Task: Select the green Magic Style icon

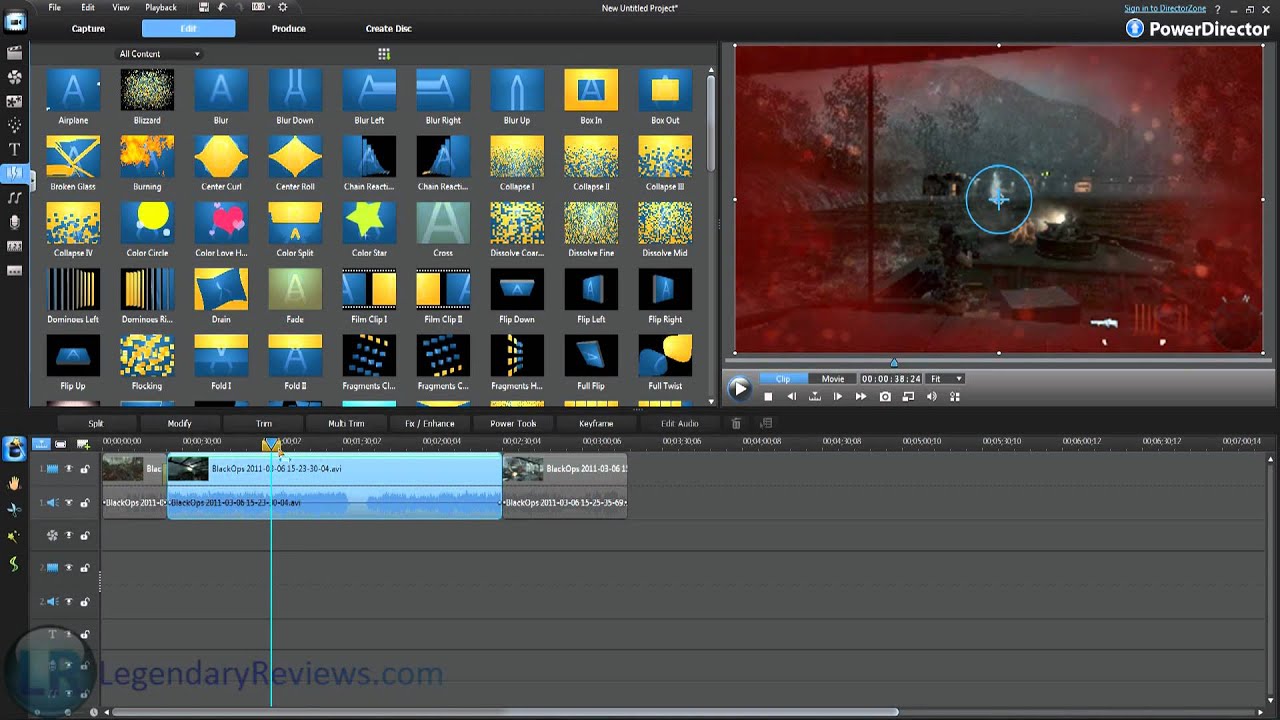Action: (14, 564)
